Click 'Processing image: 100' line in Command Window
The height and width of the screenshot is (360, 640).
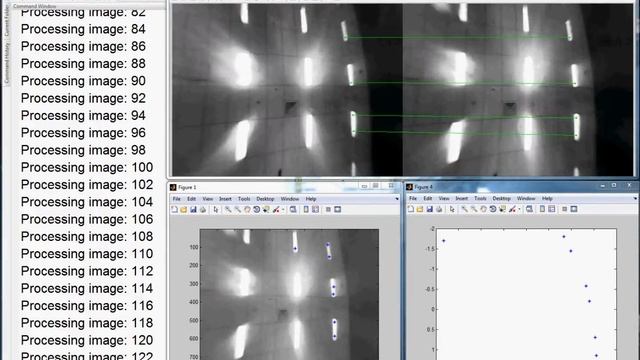87,167
